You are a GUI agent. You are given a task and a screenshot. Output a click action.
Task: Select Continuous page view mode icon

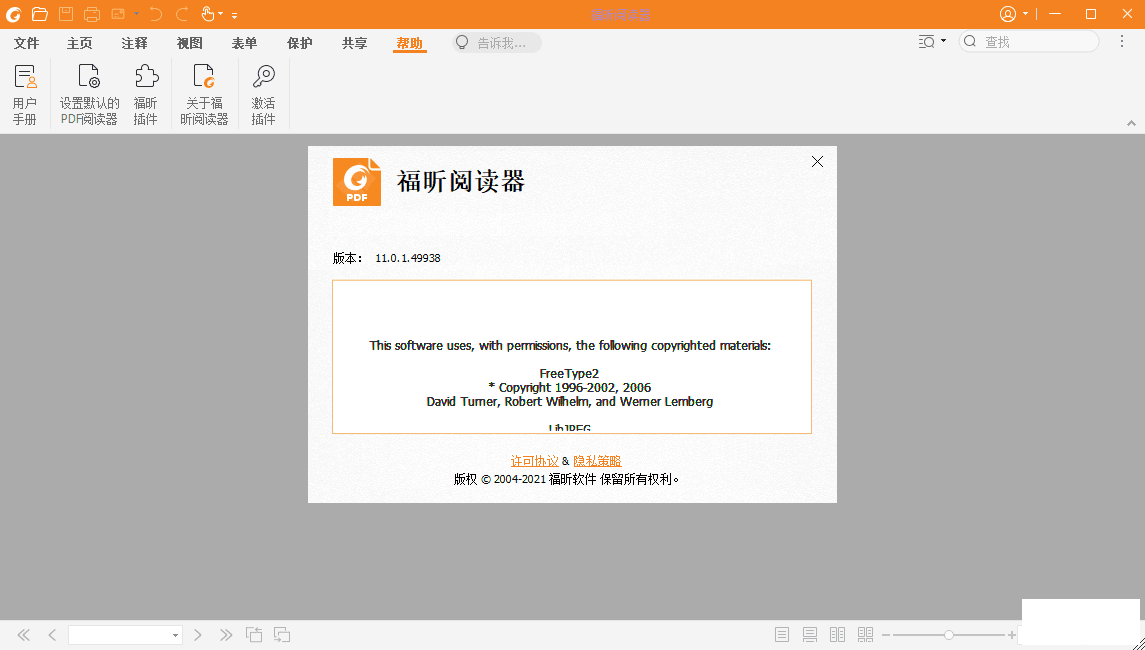click(810, 635)
